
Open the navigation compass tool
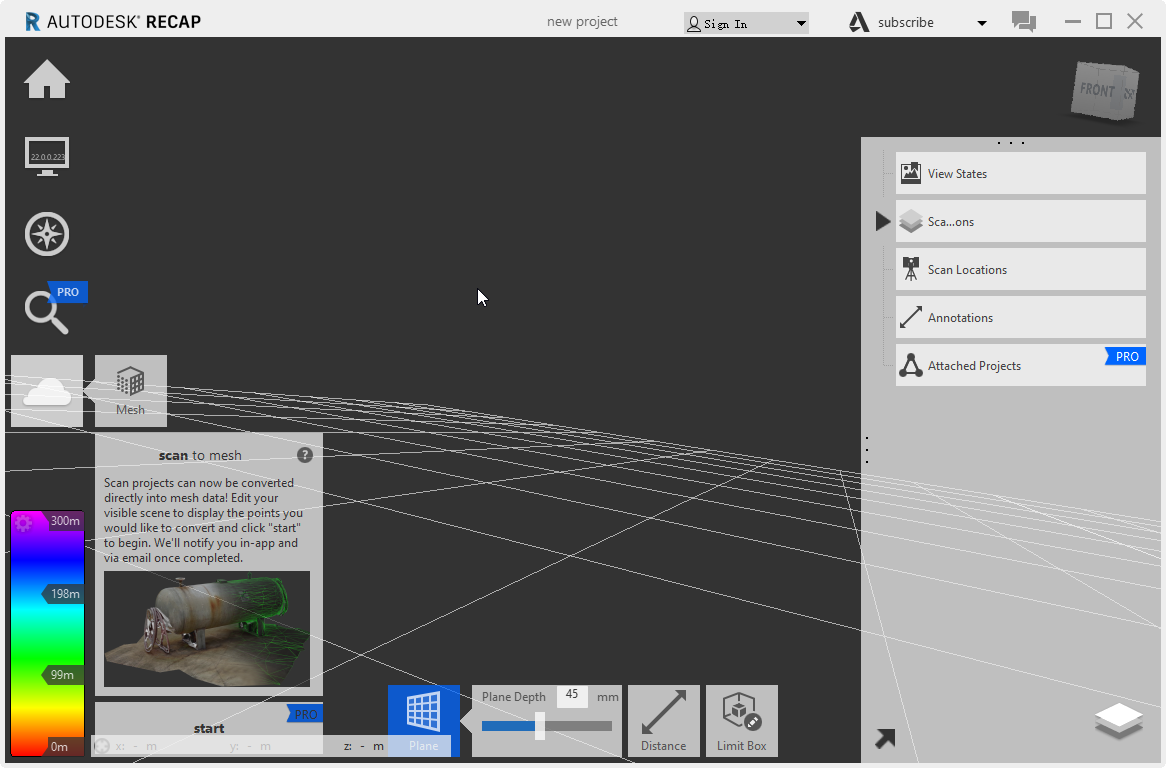click(x=46, y=233)
